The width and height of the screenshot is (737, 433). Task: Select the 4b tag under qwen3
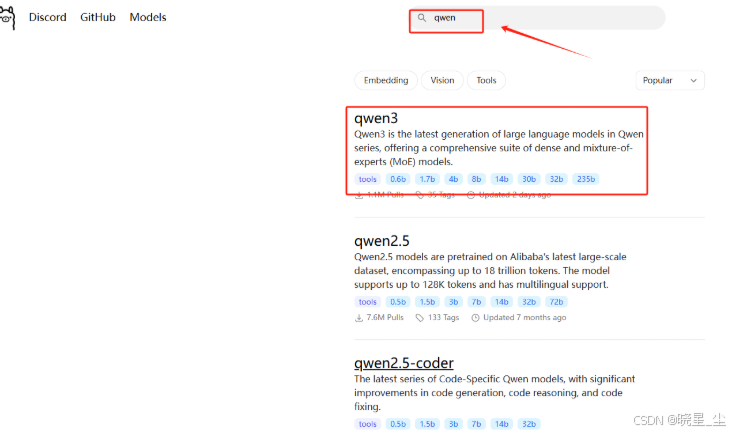tap(453, 179)
